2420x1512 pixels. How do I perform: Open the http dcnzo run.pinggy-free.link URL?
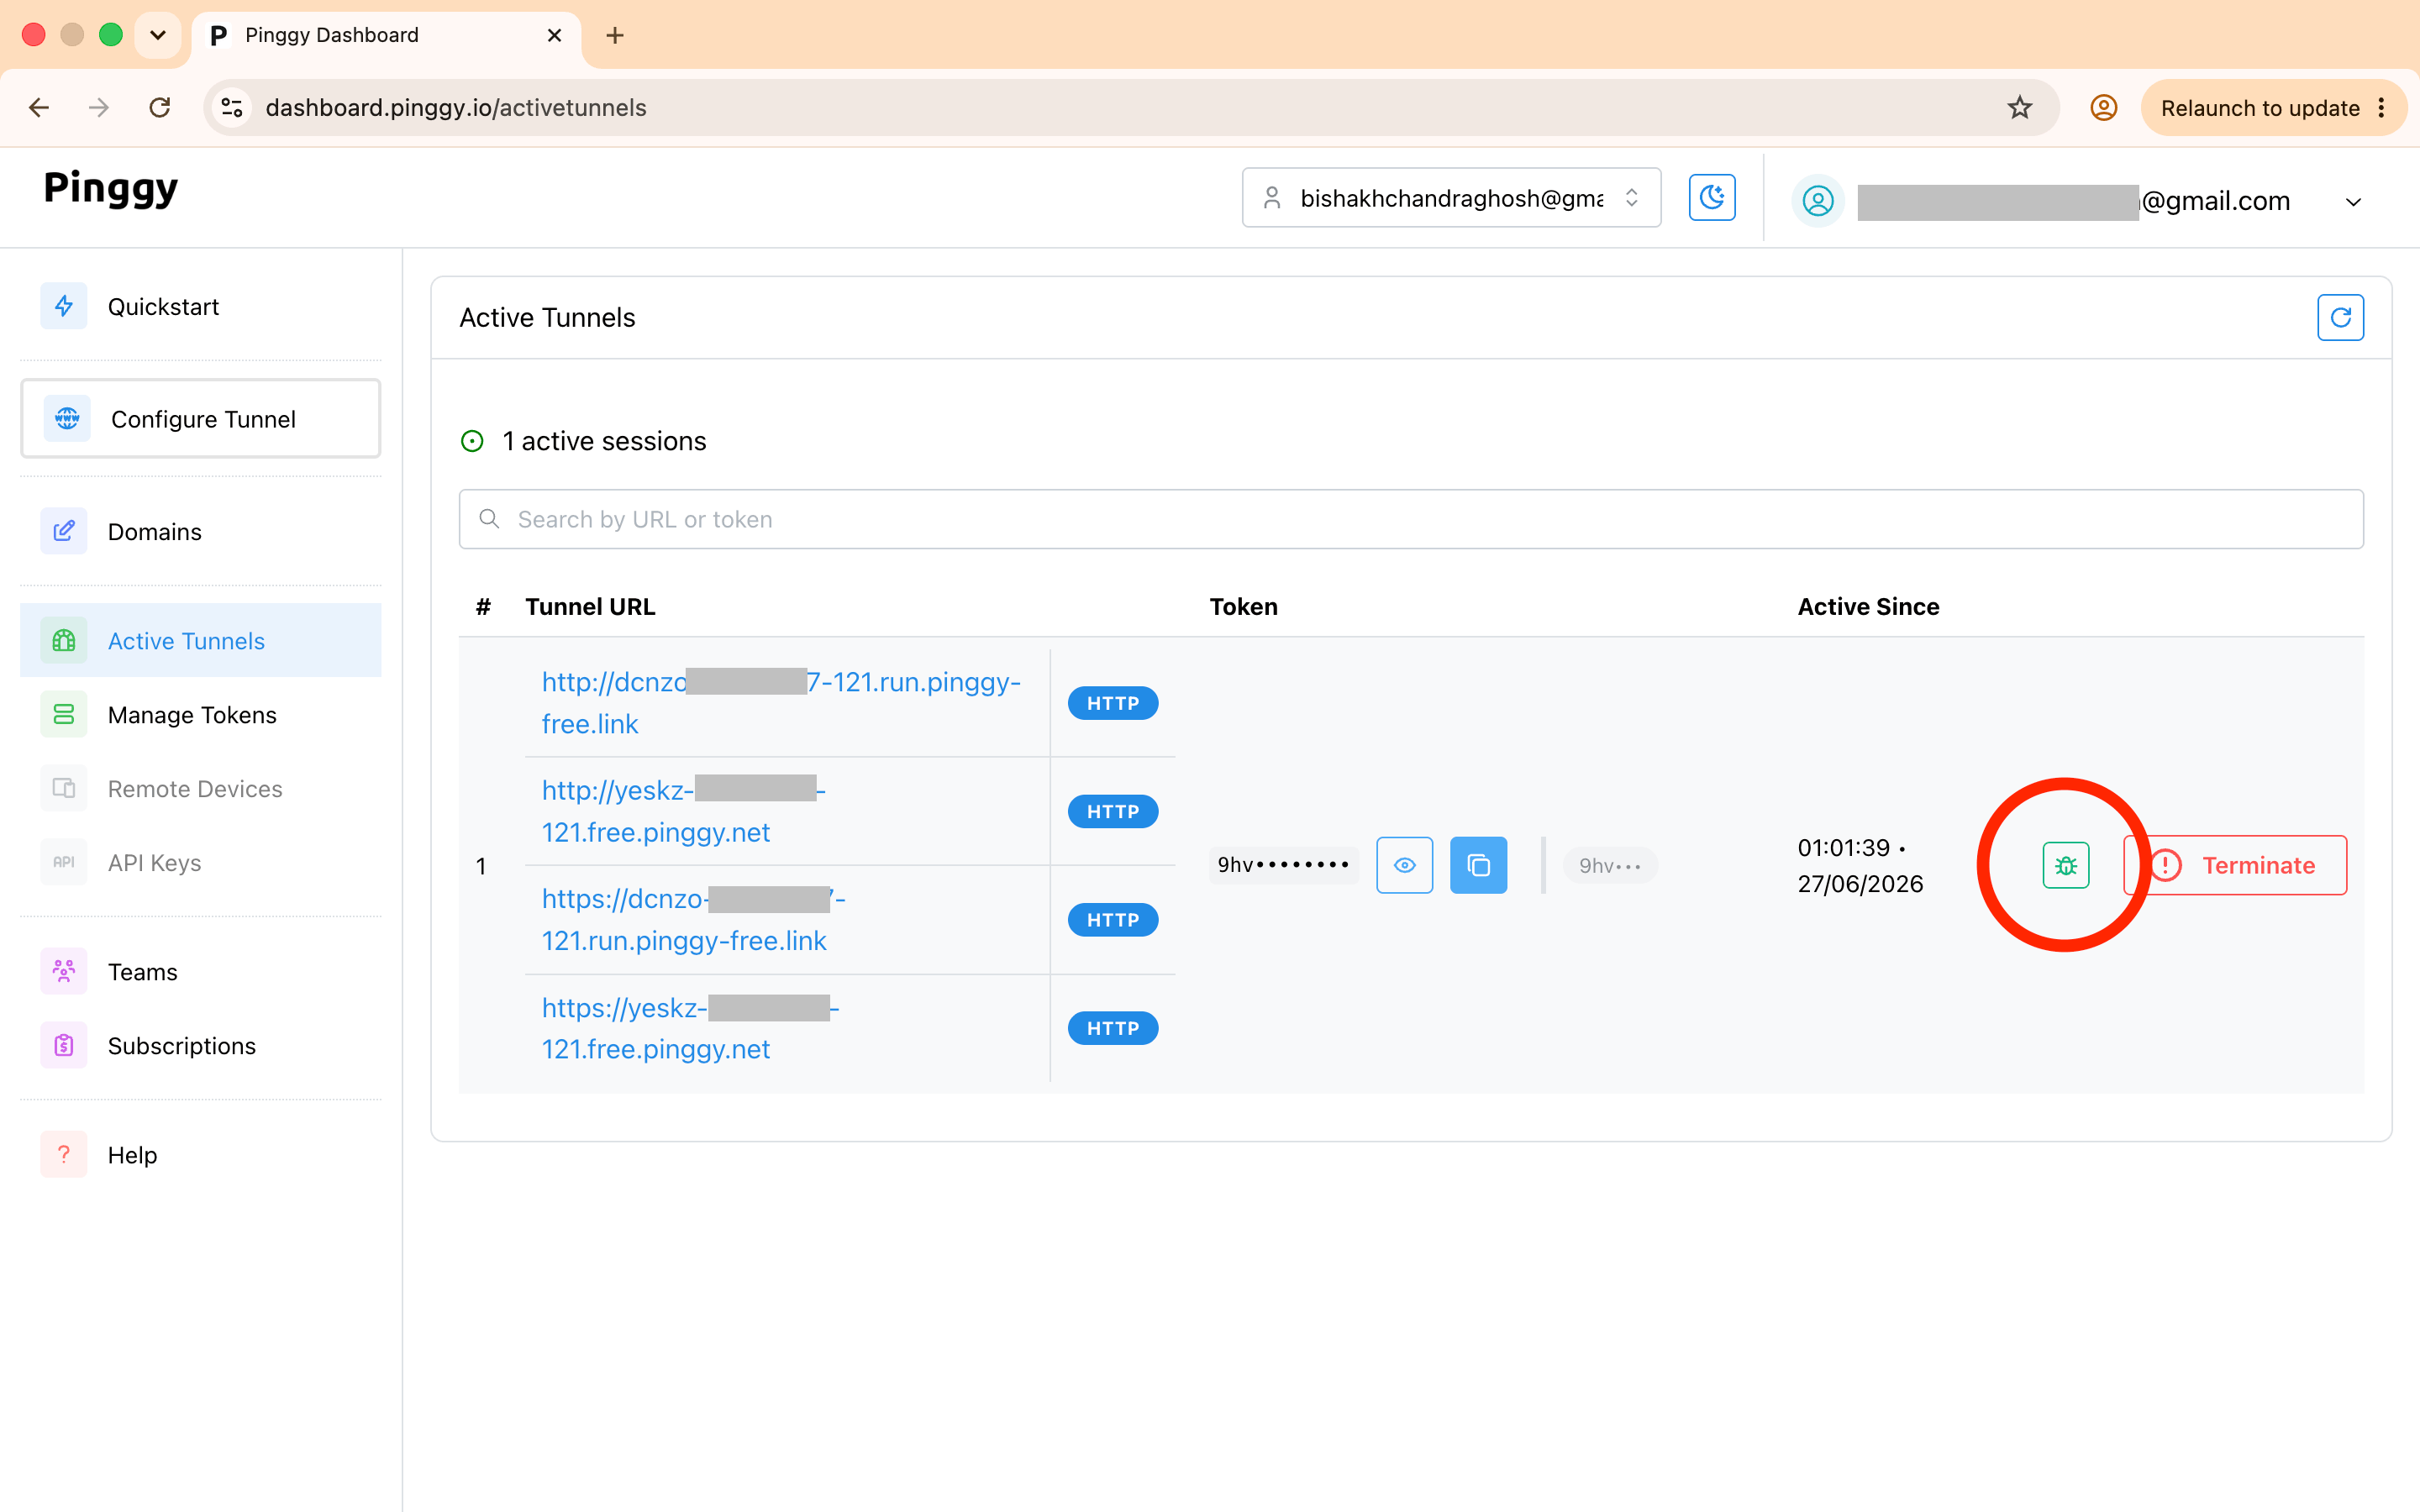[781, 703]
